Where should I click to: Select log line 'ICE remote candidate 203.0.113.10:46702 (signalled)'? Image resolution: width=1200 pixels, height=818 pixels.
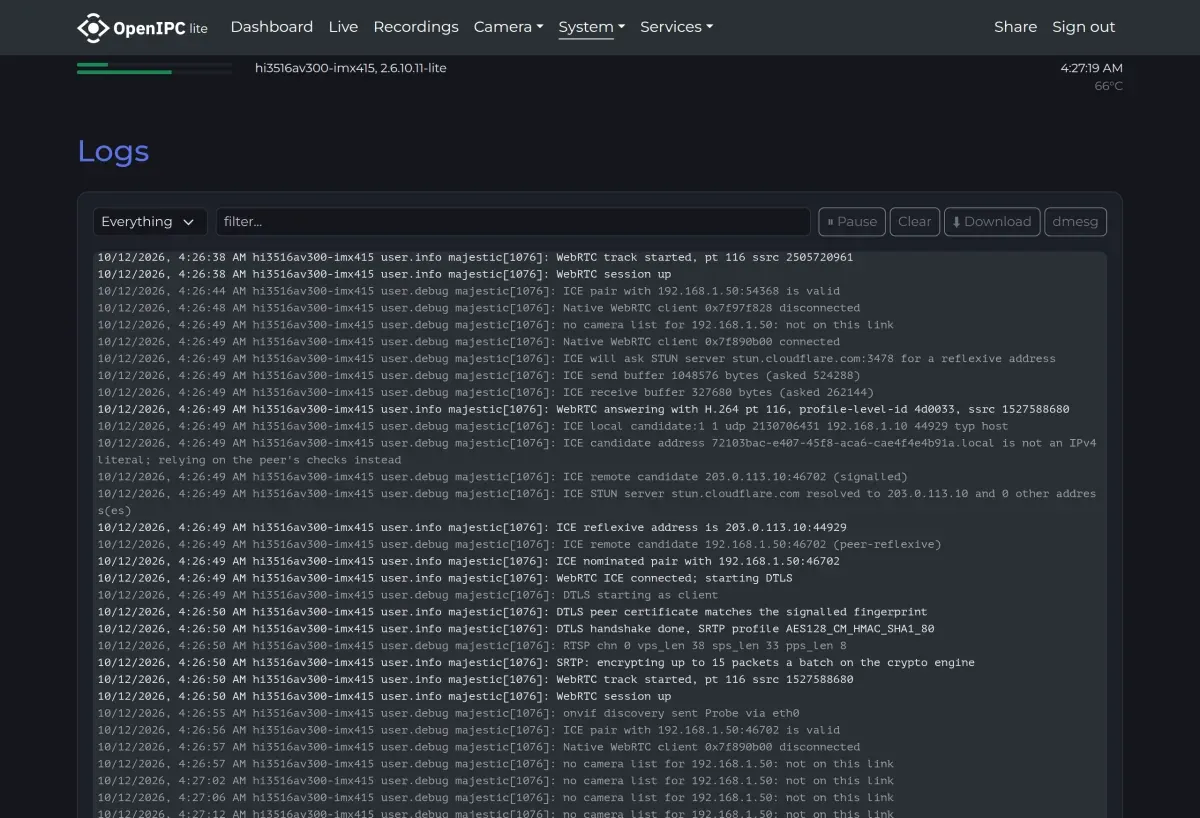click(x=502, y=477)
